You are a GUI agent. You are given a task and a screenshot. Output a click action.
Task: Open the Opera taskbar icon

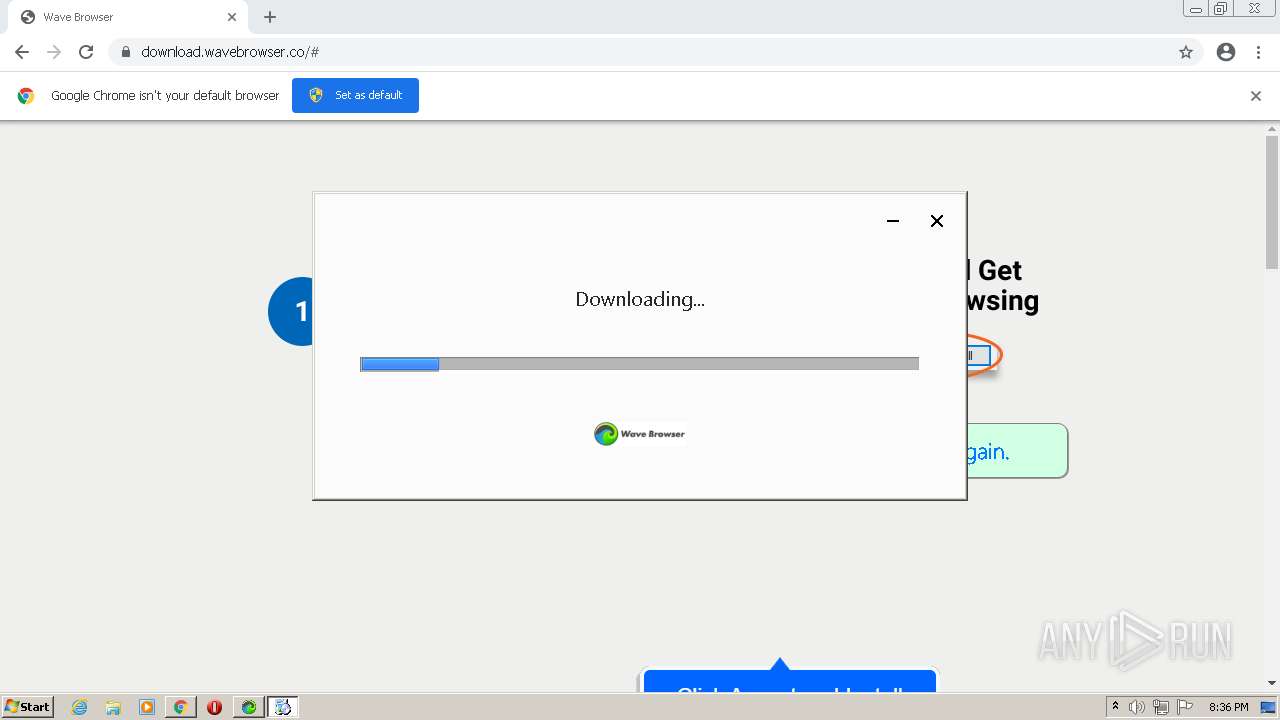point(214,707)
